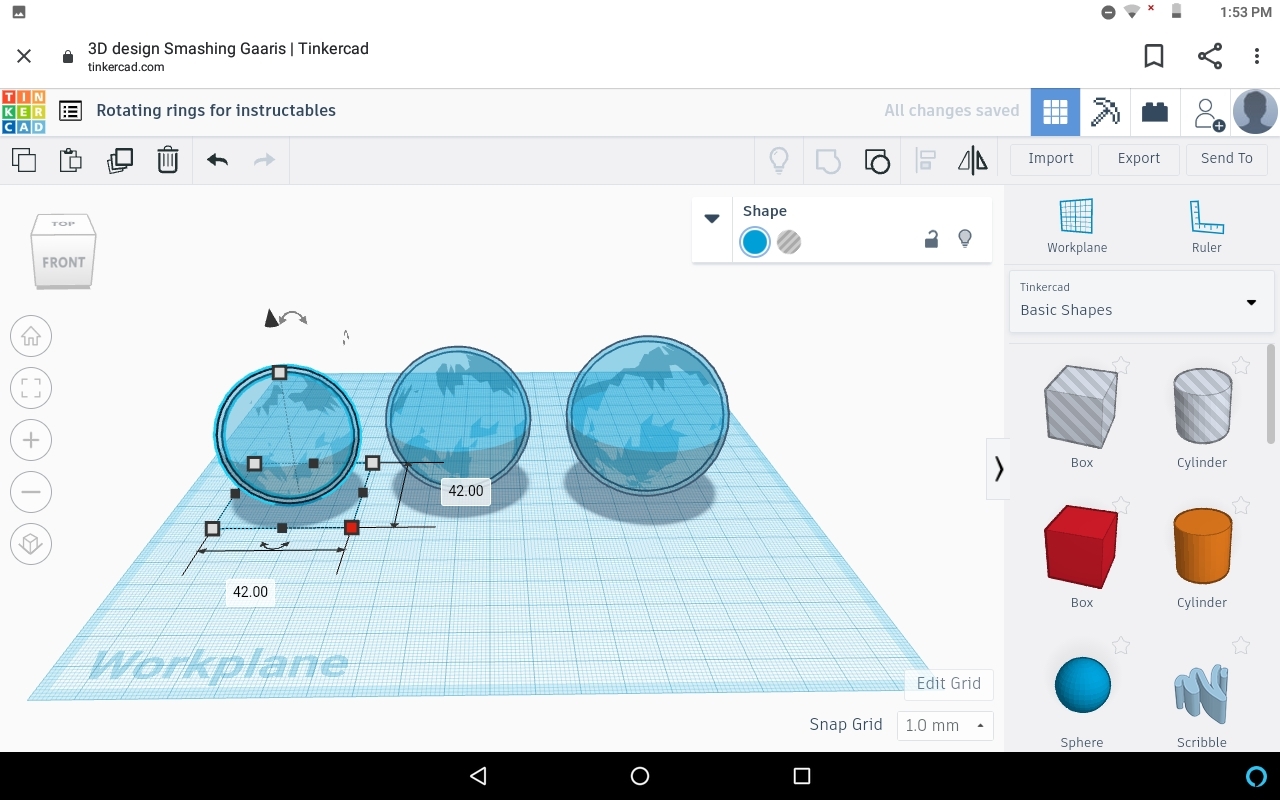
Task: Click the red corner resize handle
Action: coord(351,527)
